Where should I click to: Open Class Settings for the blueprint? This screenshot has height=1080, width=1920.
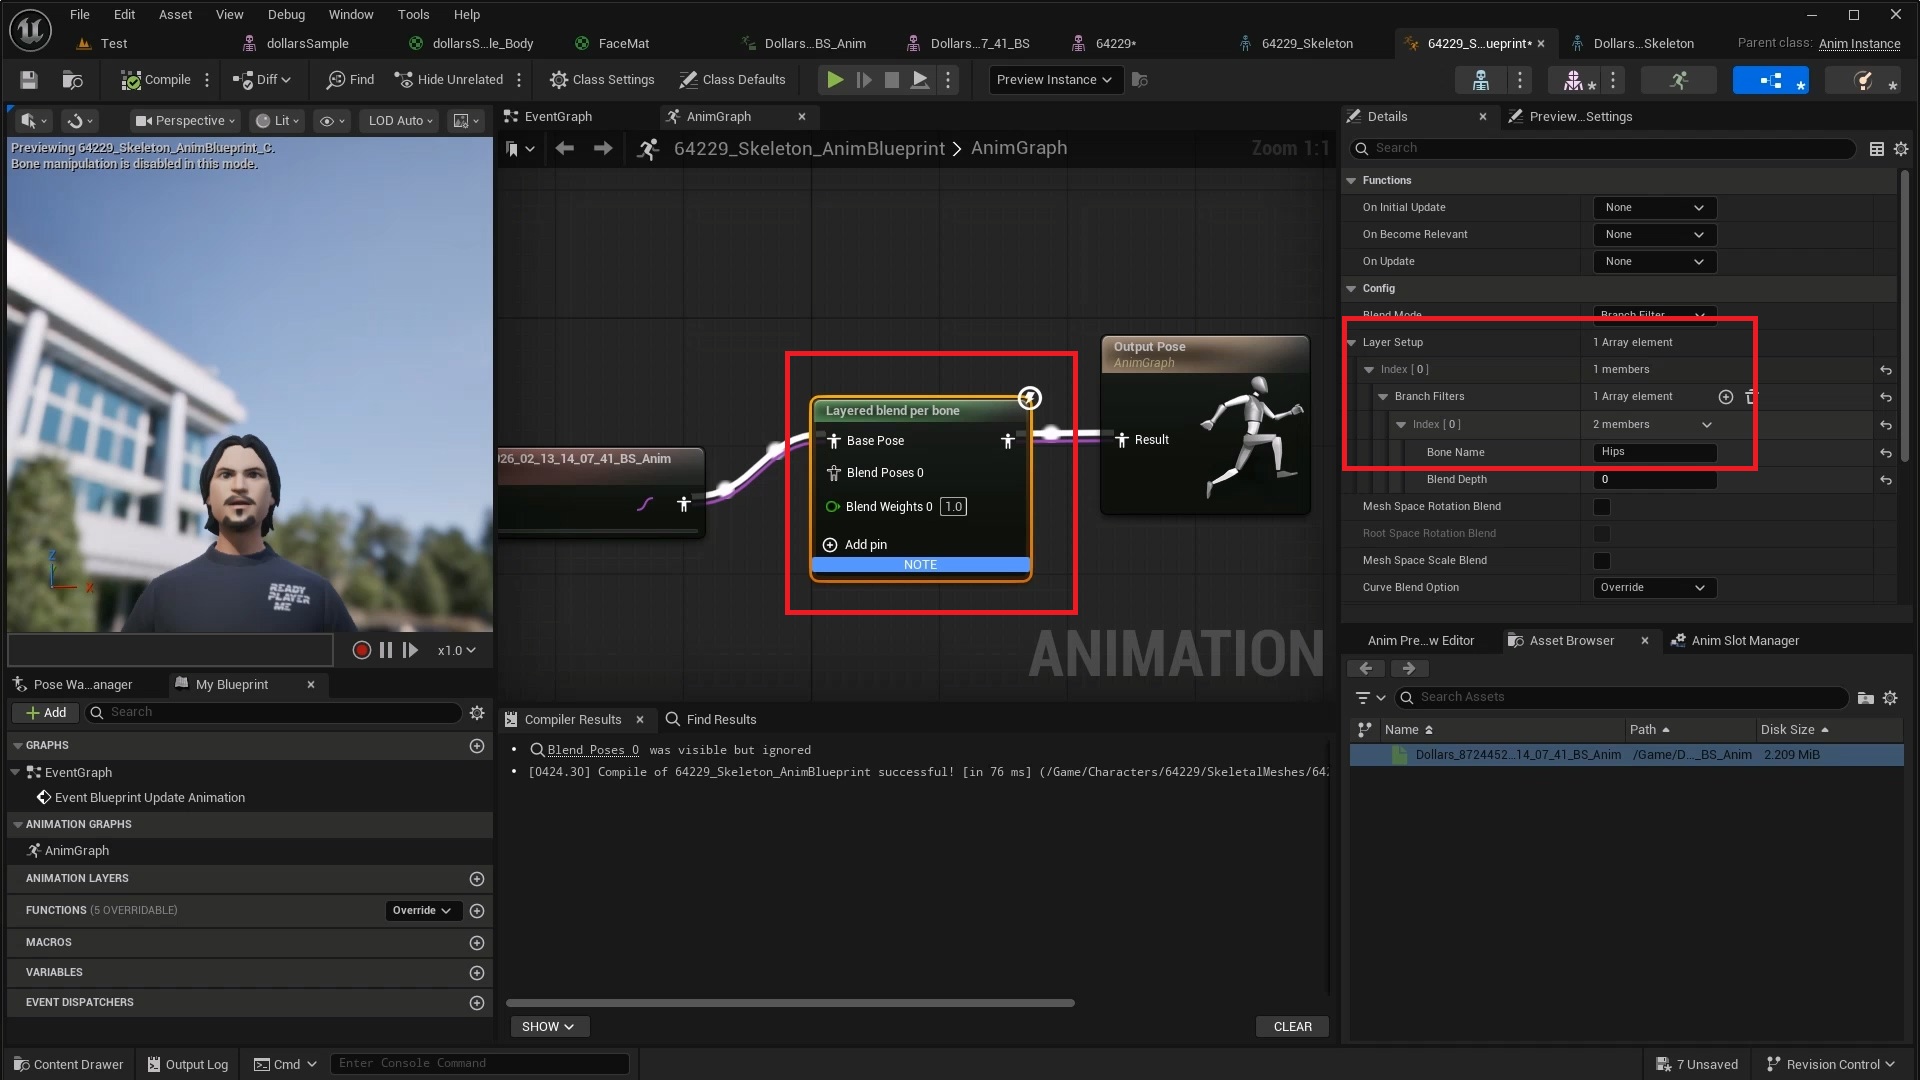click(x=601, y=80)
